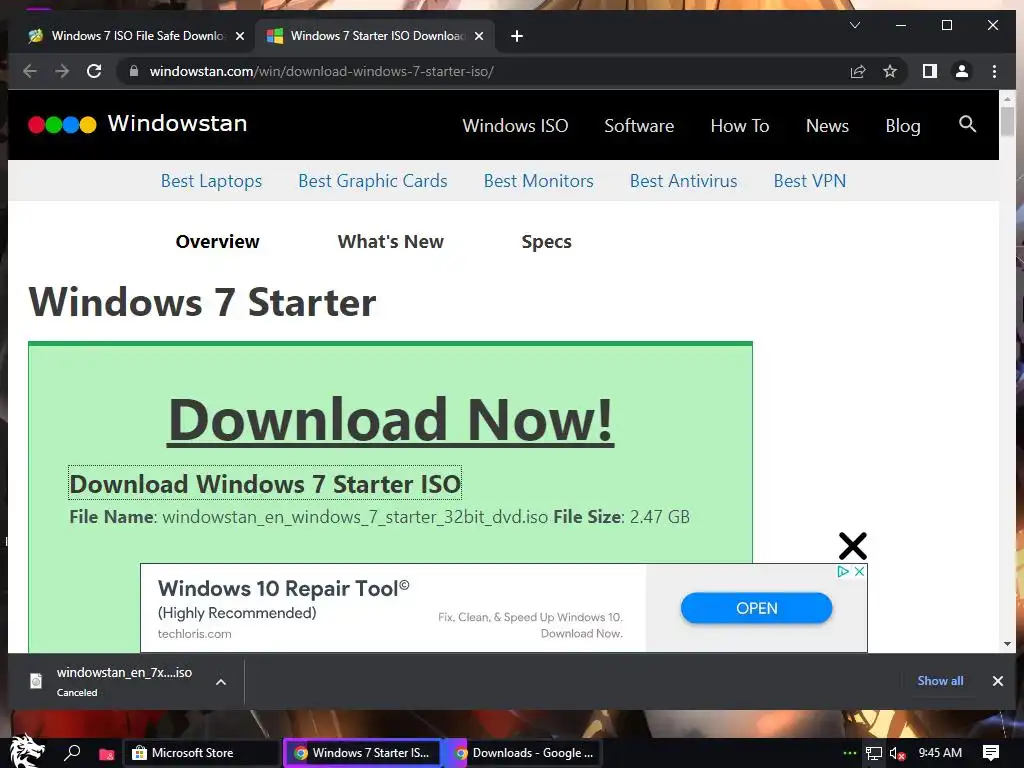Close the downloads bar

(x=997, y=680)
